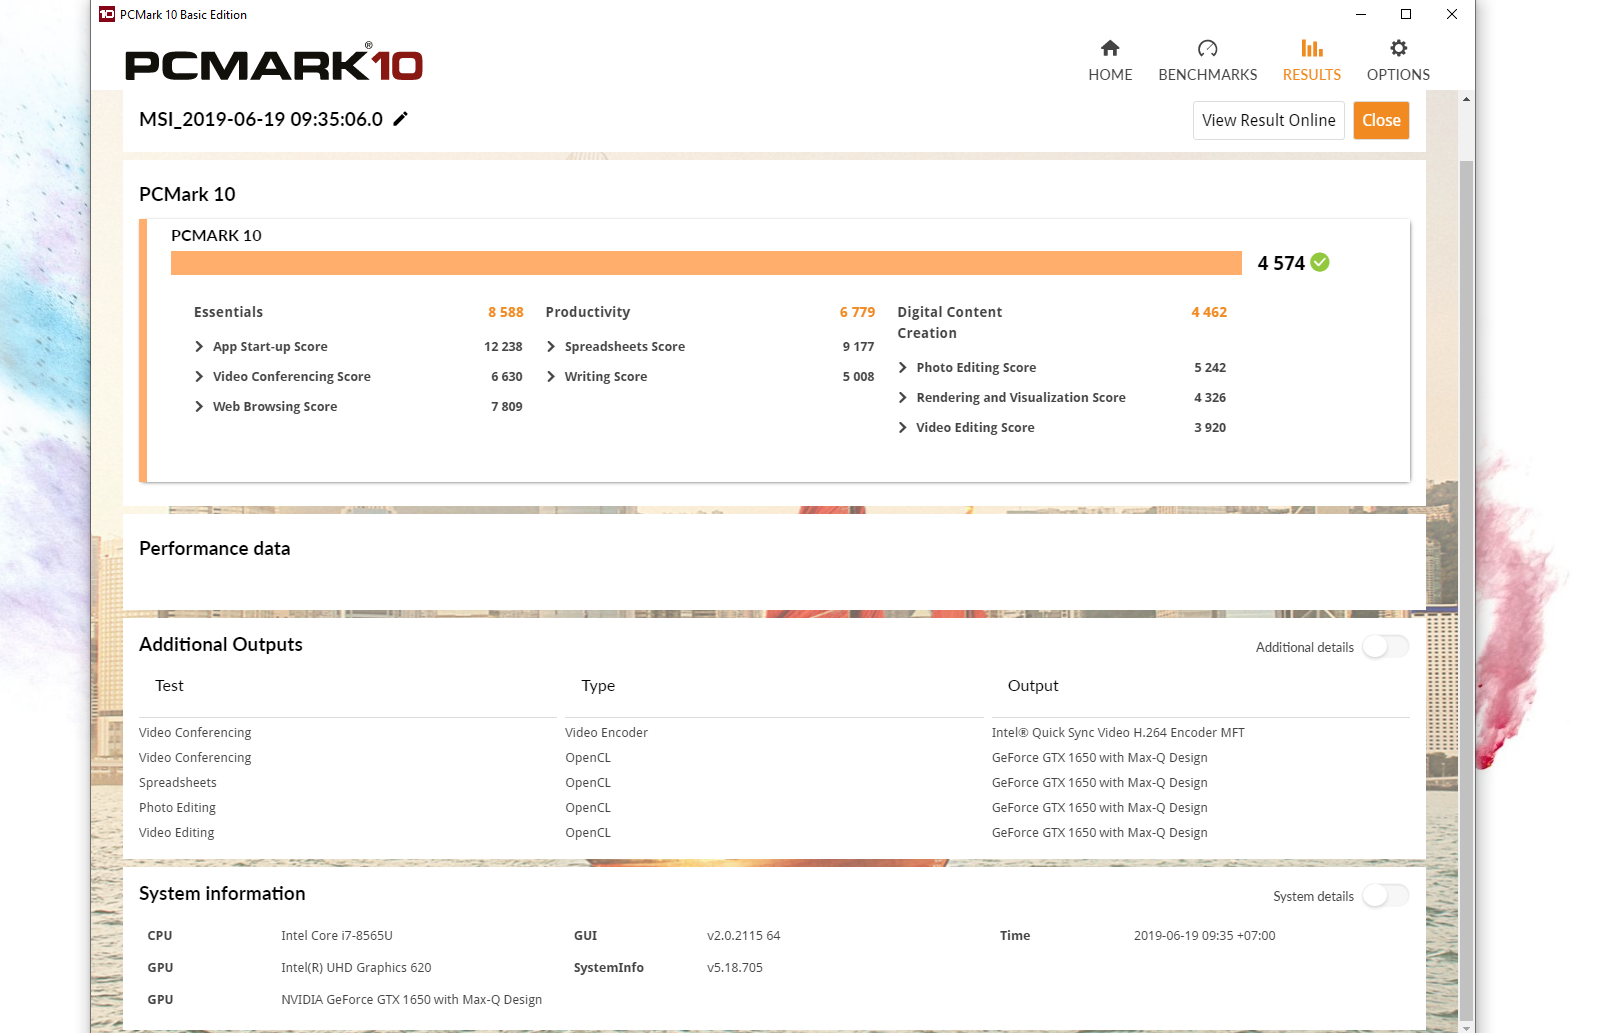Toggle the Additional details switch
Image resolution: width=1614 pixels, height=1033 pixels.
click(1386, 647)
